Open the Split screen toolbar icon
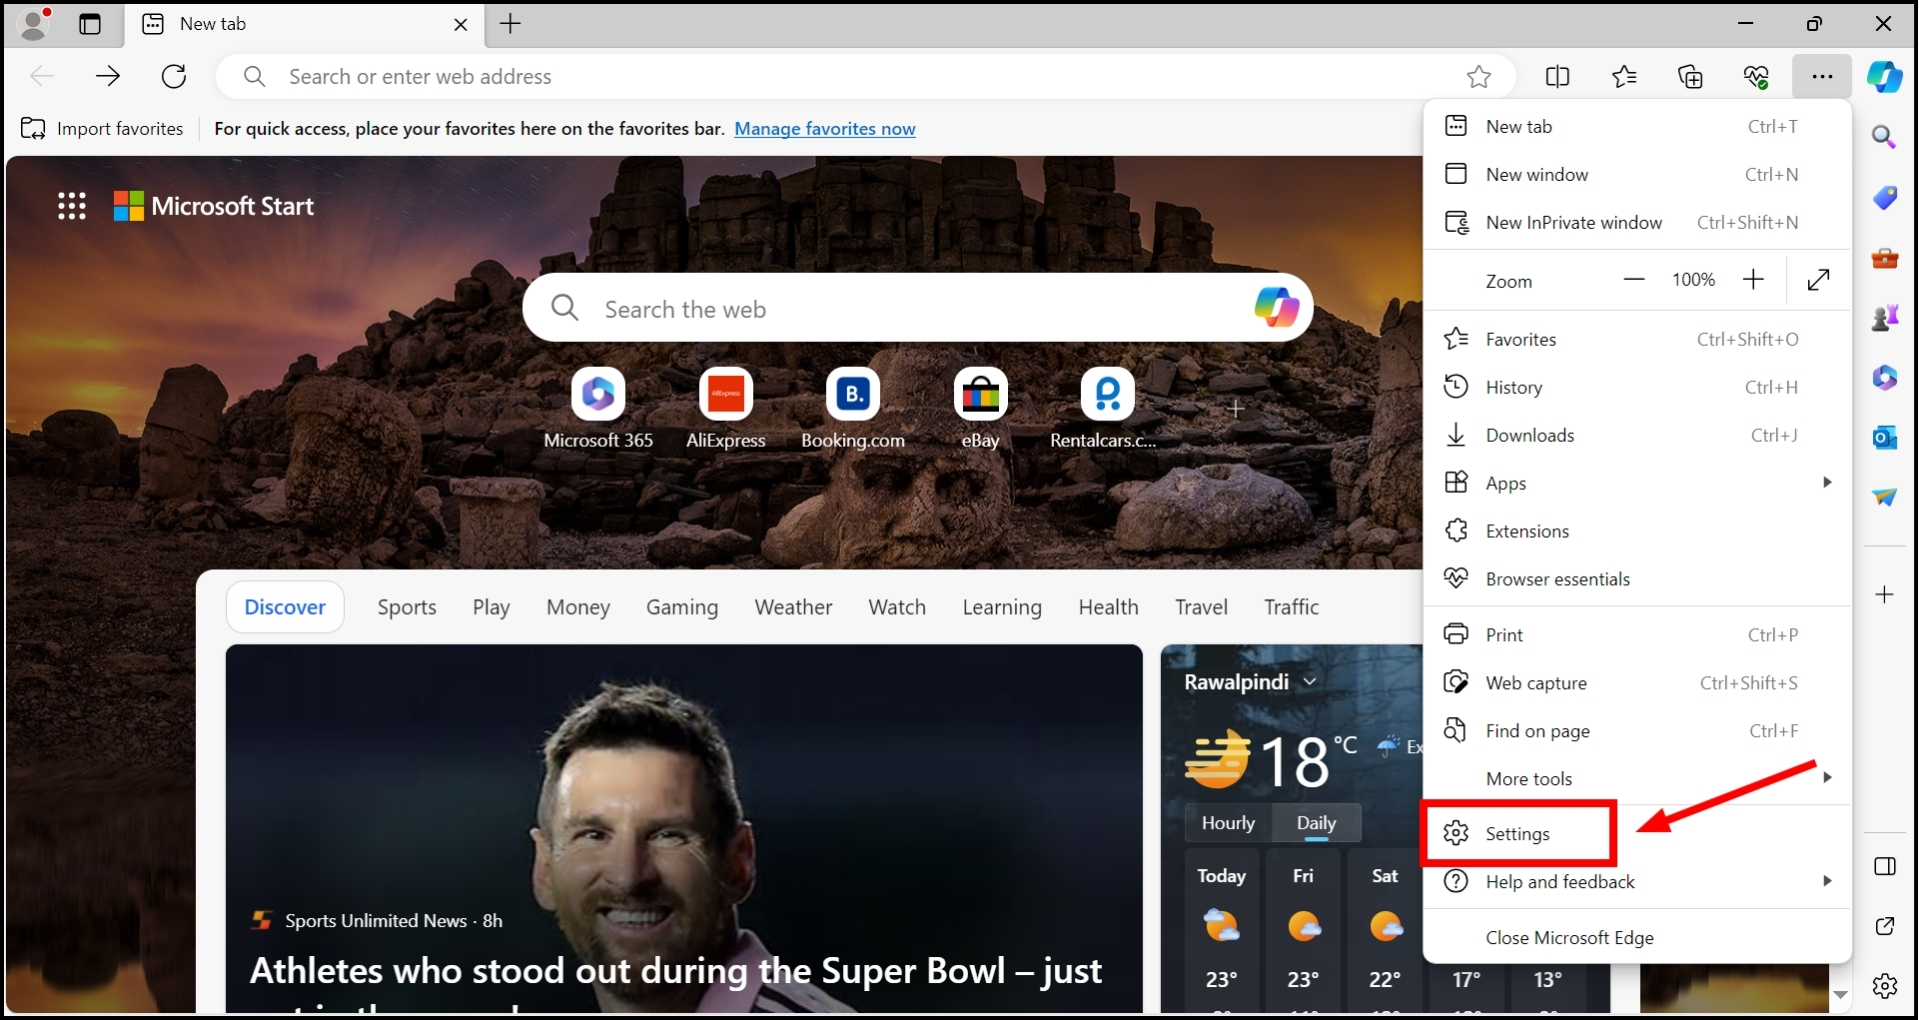The image size is (1919, 1020). (x=1557, y=76)
